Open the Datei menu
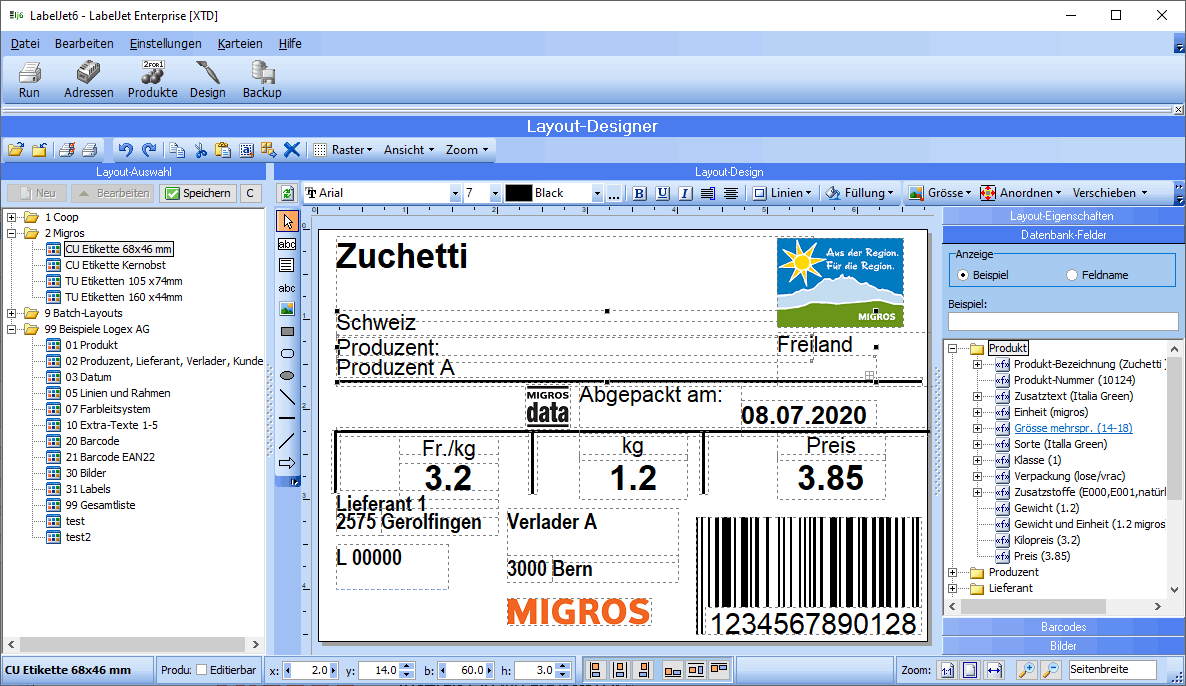This screenshot has height=686, width=1186. pos(25,44)
